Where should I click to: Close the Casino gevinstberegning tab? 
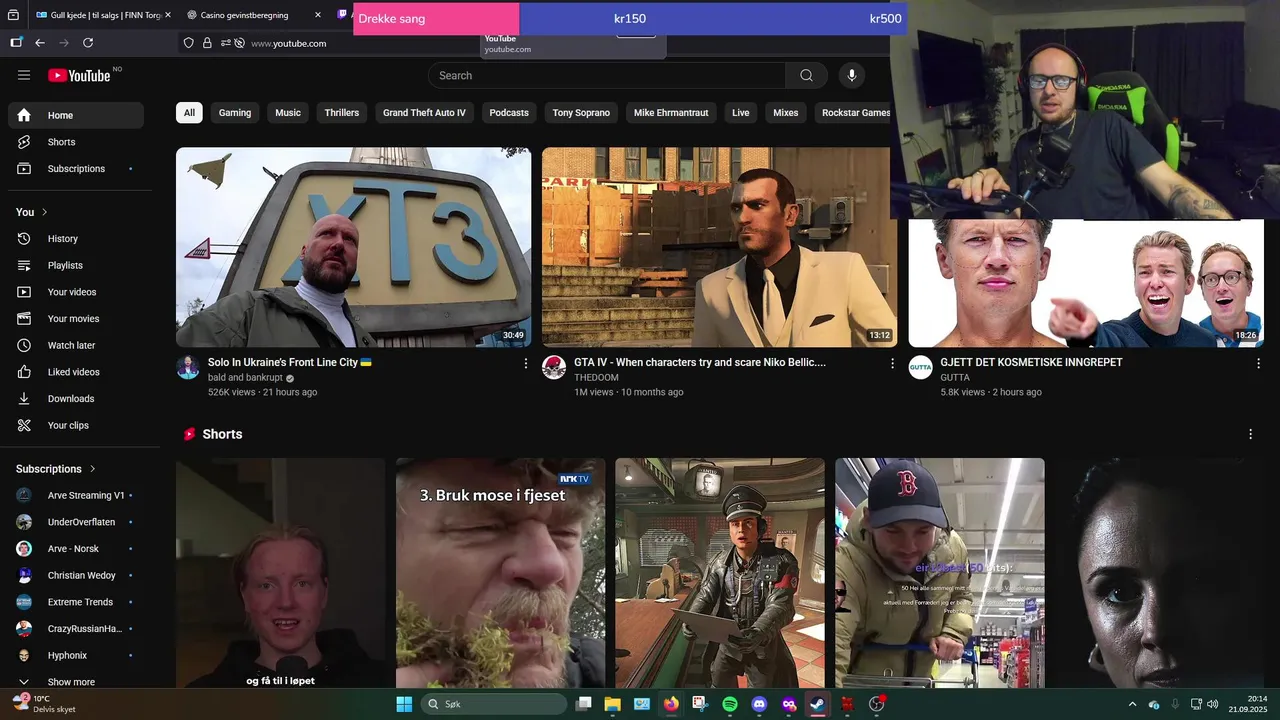[318, 15]
